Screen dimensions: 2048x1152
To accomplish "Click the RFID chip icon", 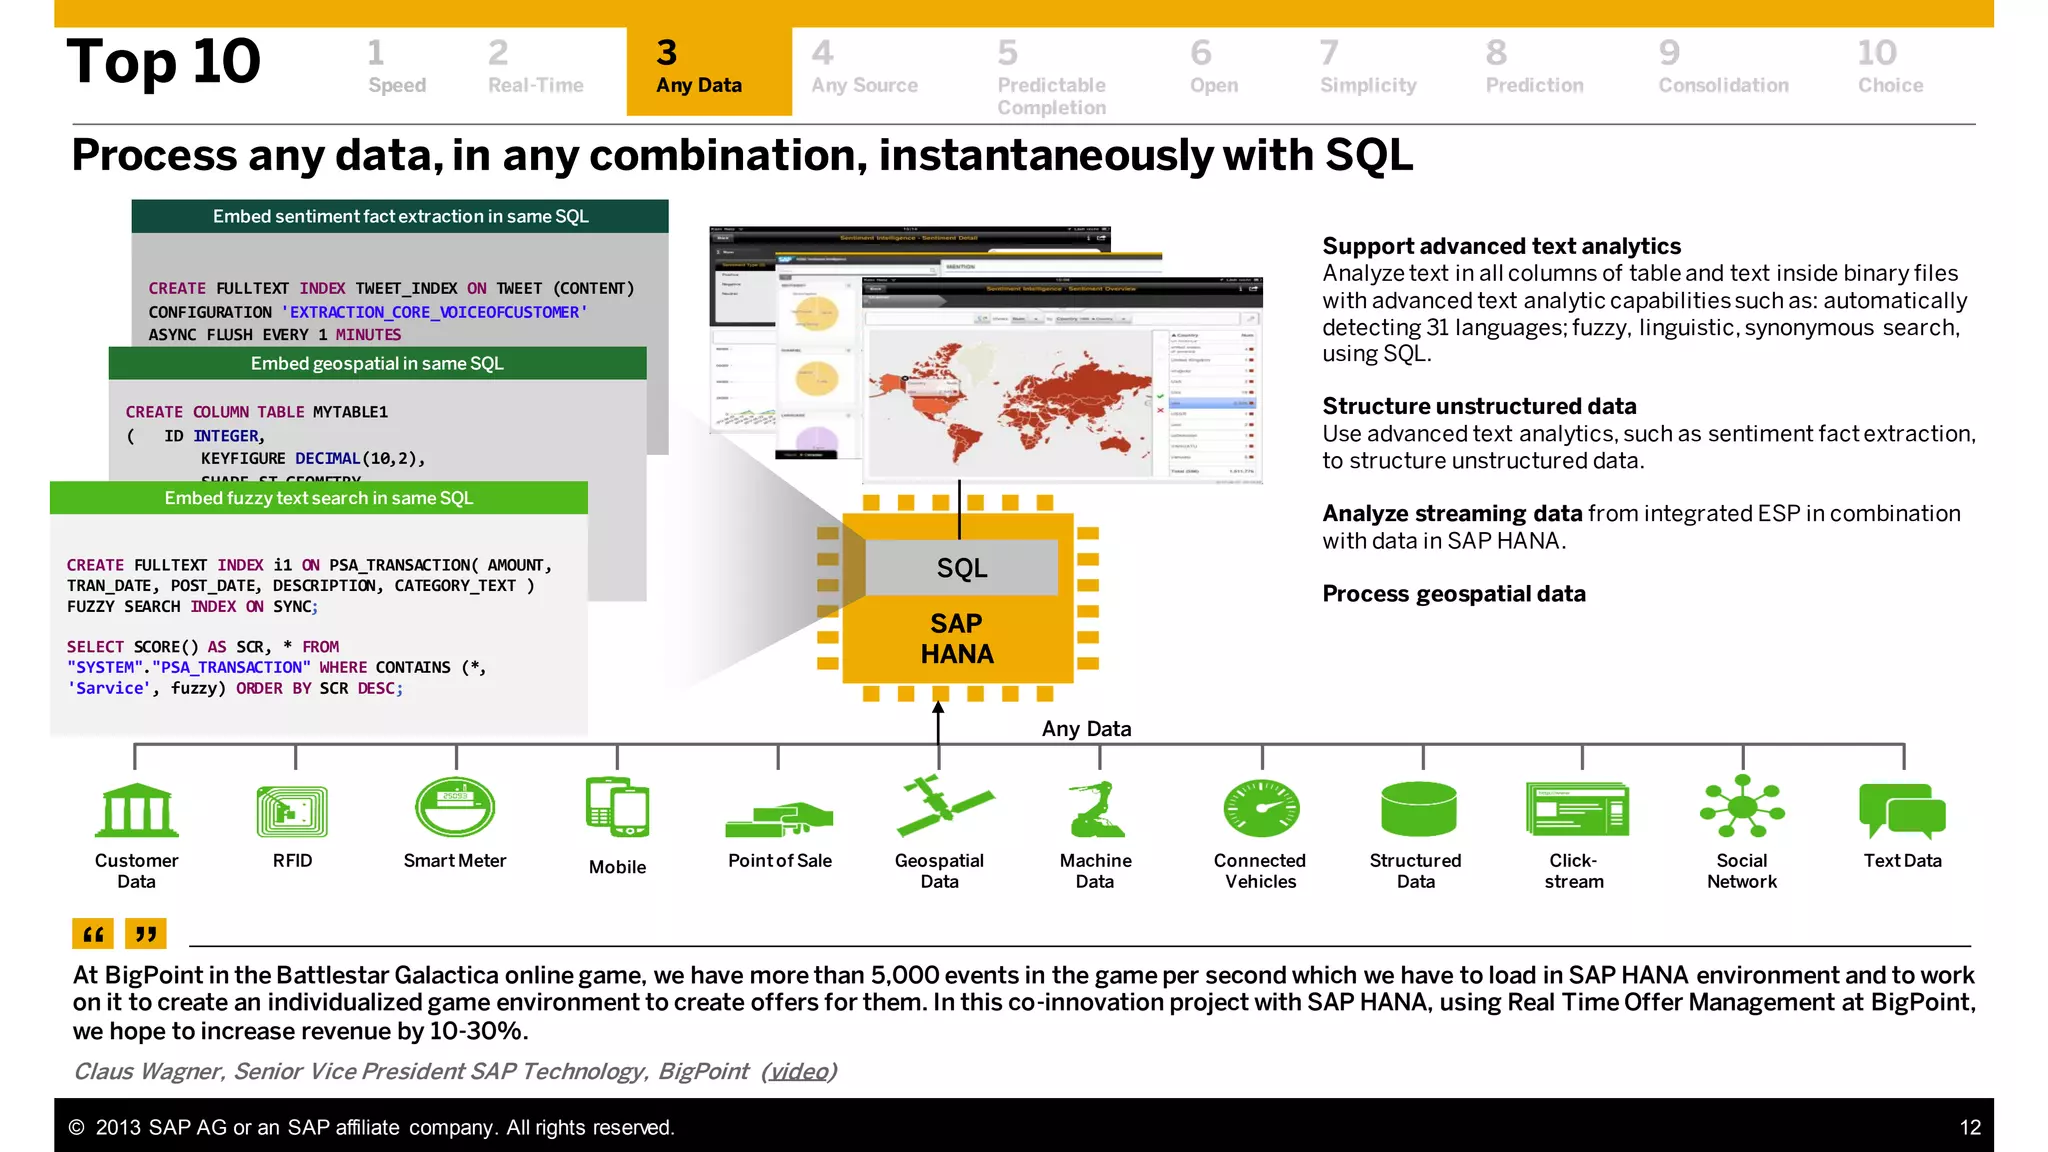I will [x=292, y=811].
